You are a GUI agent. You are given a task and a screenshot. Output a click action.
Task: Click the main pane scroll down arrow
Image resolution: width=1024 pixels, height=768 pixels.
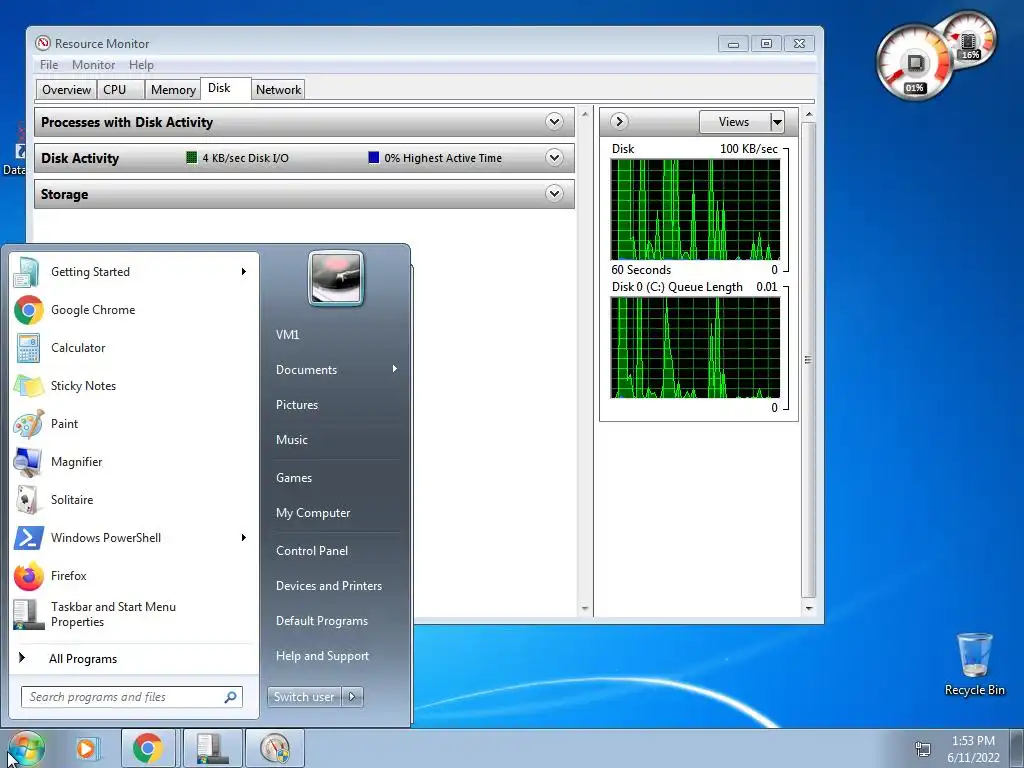point(584,609)
